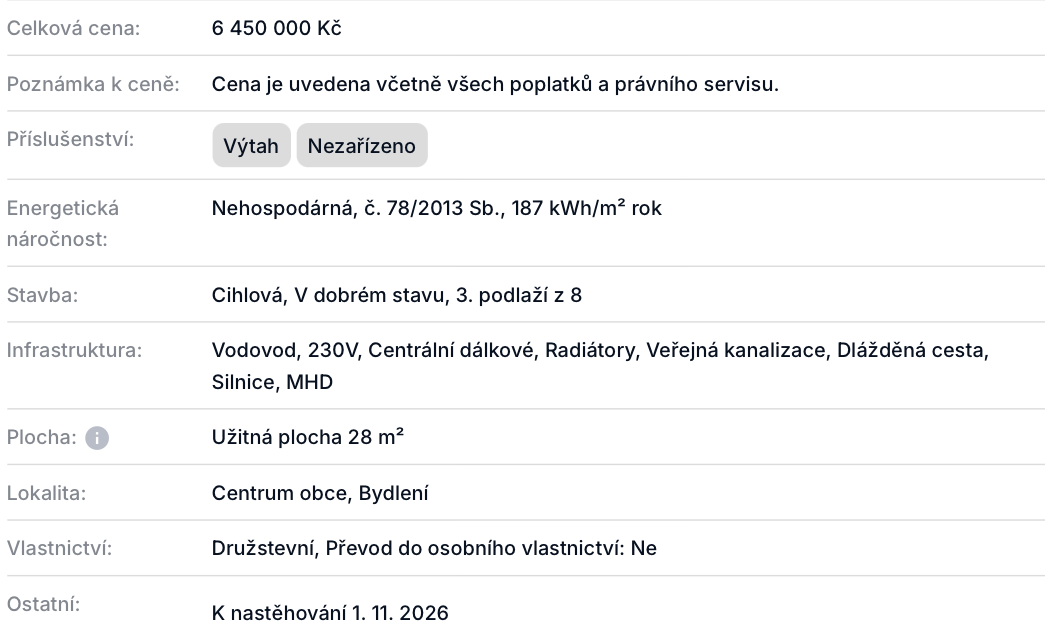Select the Celková cena label
The width and height of the screenshot is (1052, 637).
coord(73,28)
